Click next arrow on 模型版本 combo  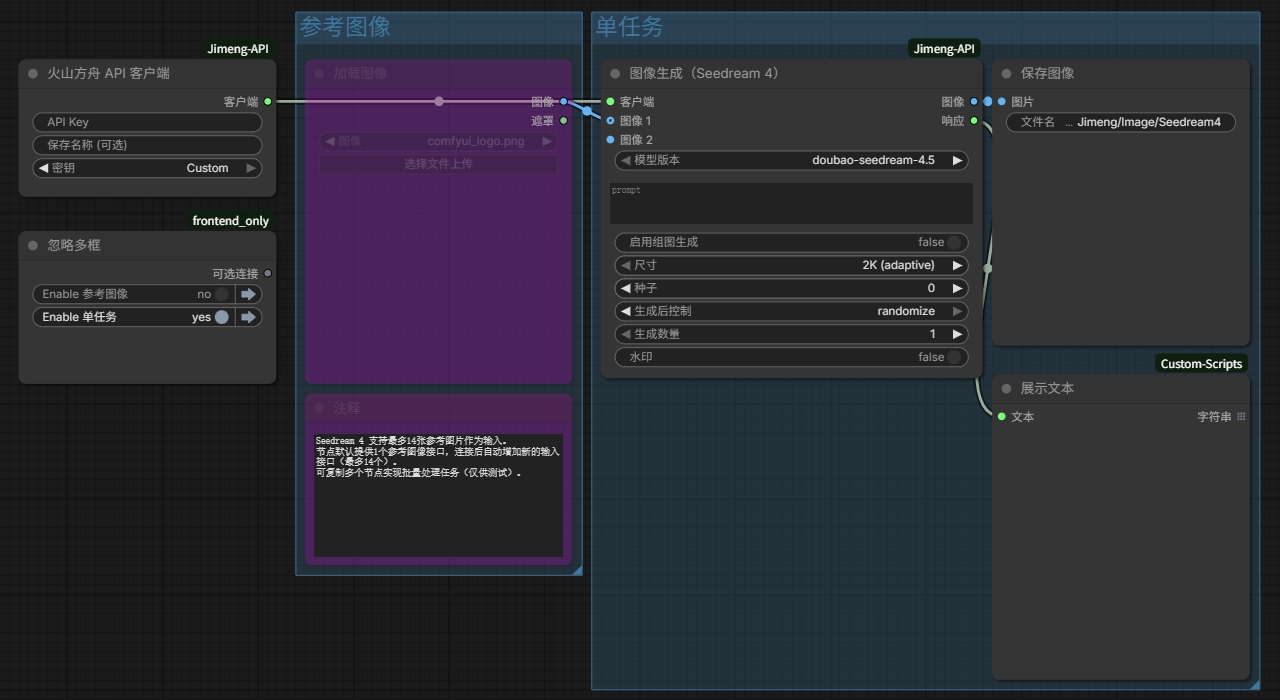957,160
